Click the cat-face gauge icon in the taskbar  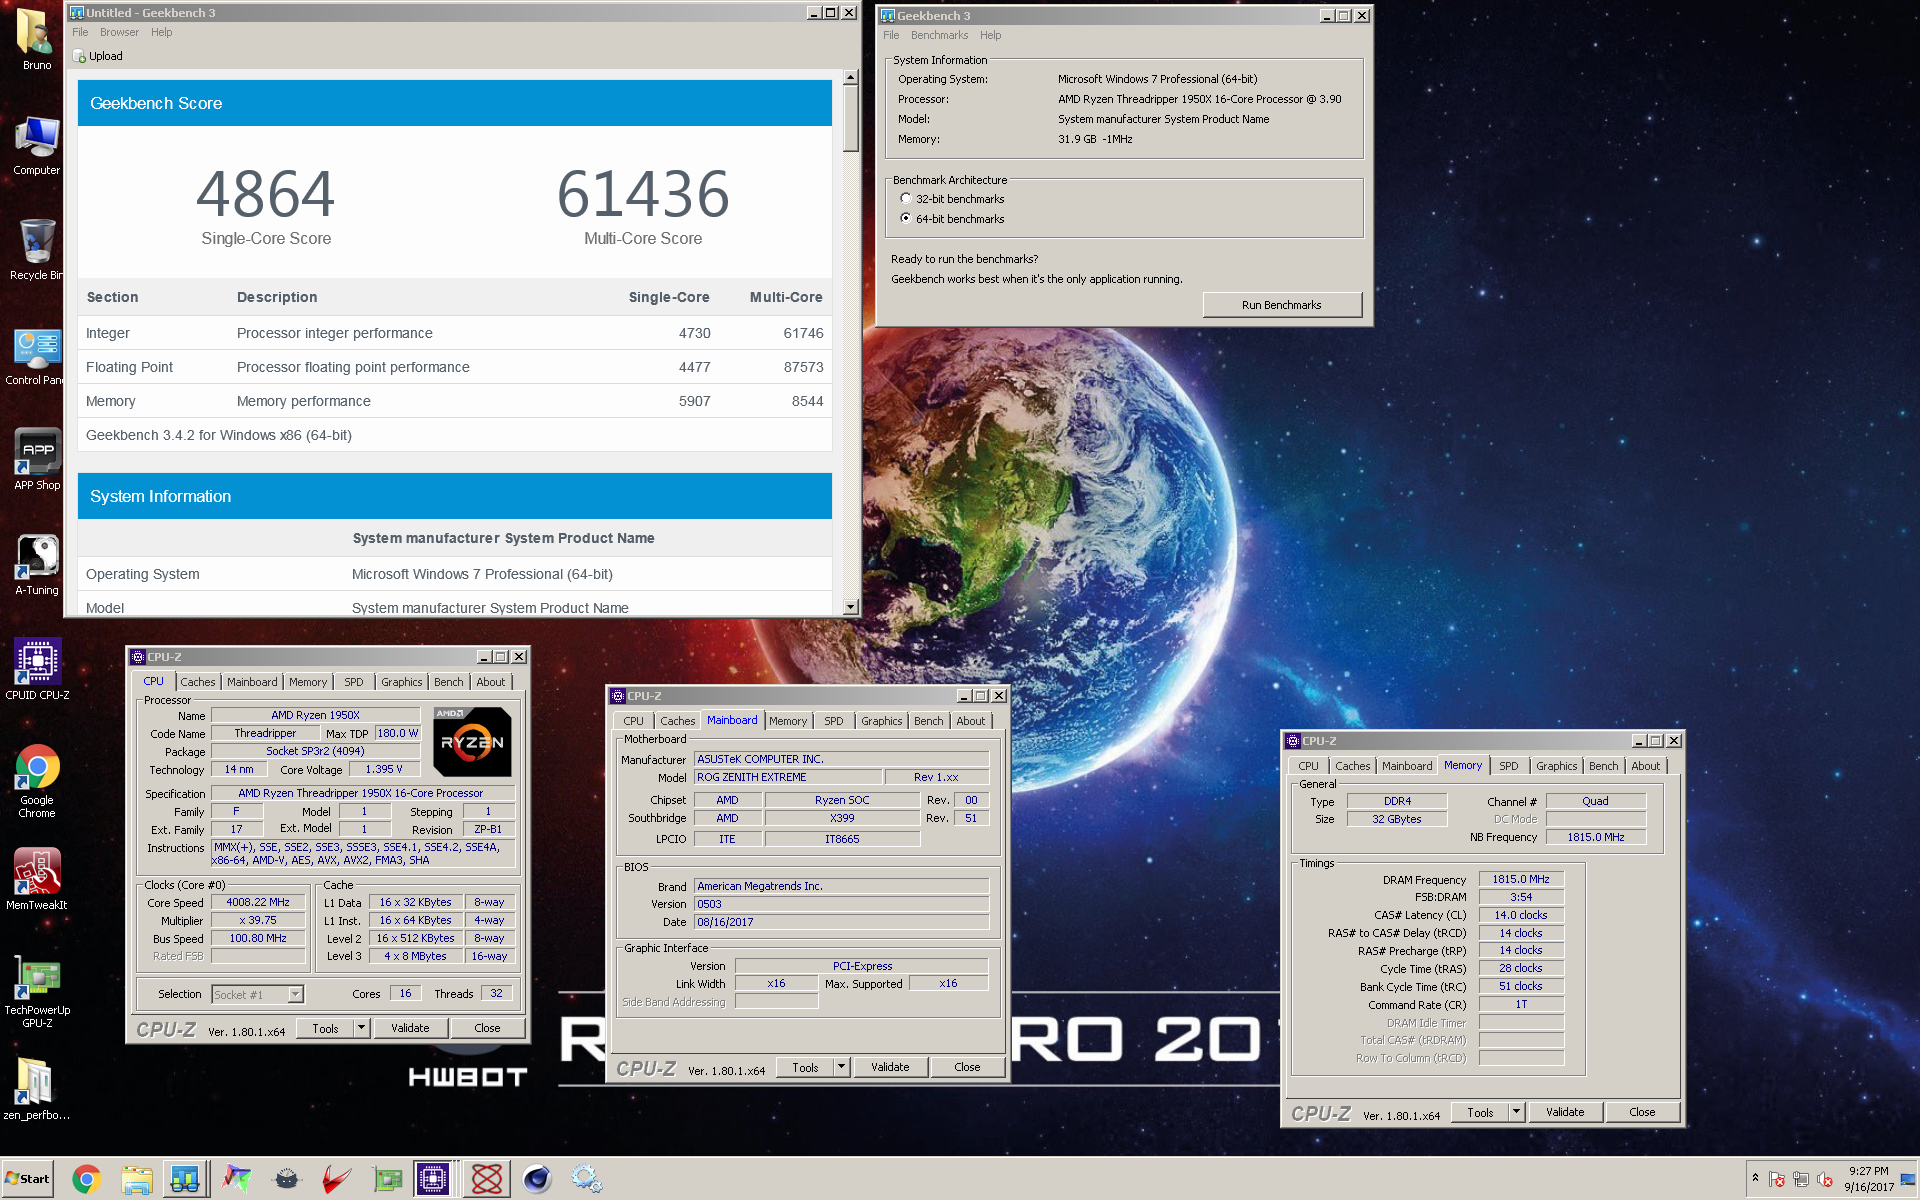(x=287, y=1180)
